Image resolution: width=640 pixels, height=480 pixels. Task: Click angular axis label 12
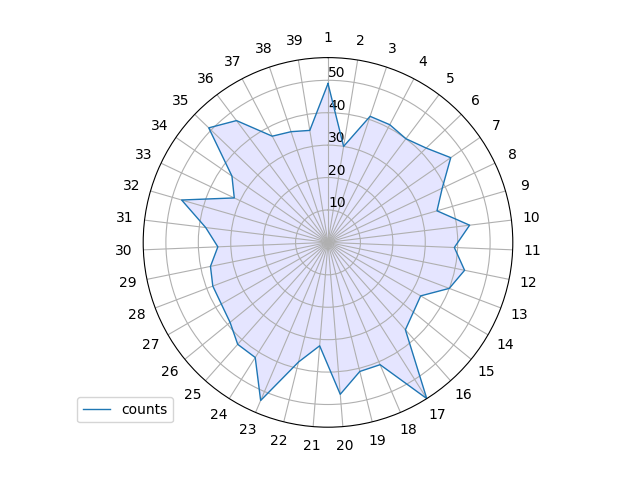[528, 282]
